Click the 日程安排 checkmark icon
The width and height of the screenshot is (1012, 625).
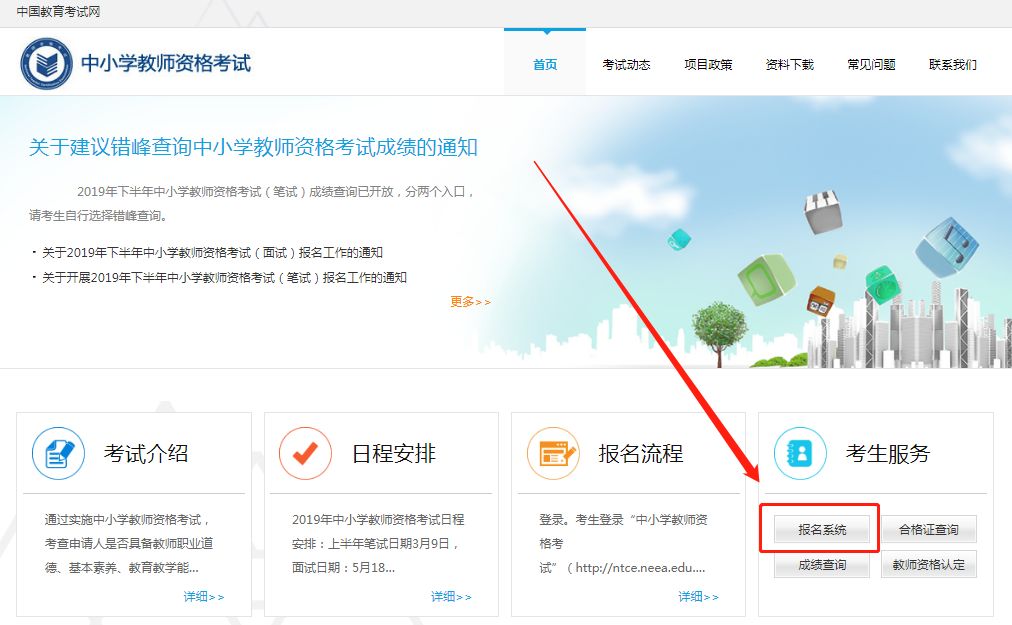pos(305,453)
